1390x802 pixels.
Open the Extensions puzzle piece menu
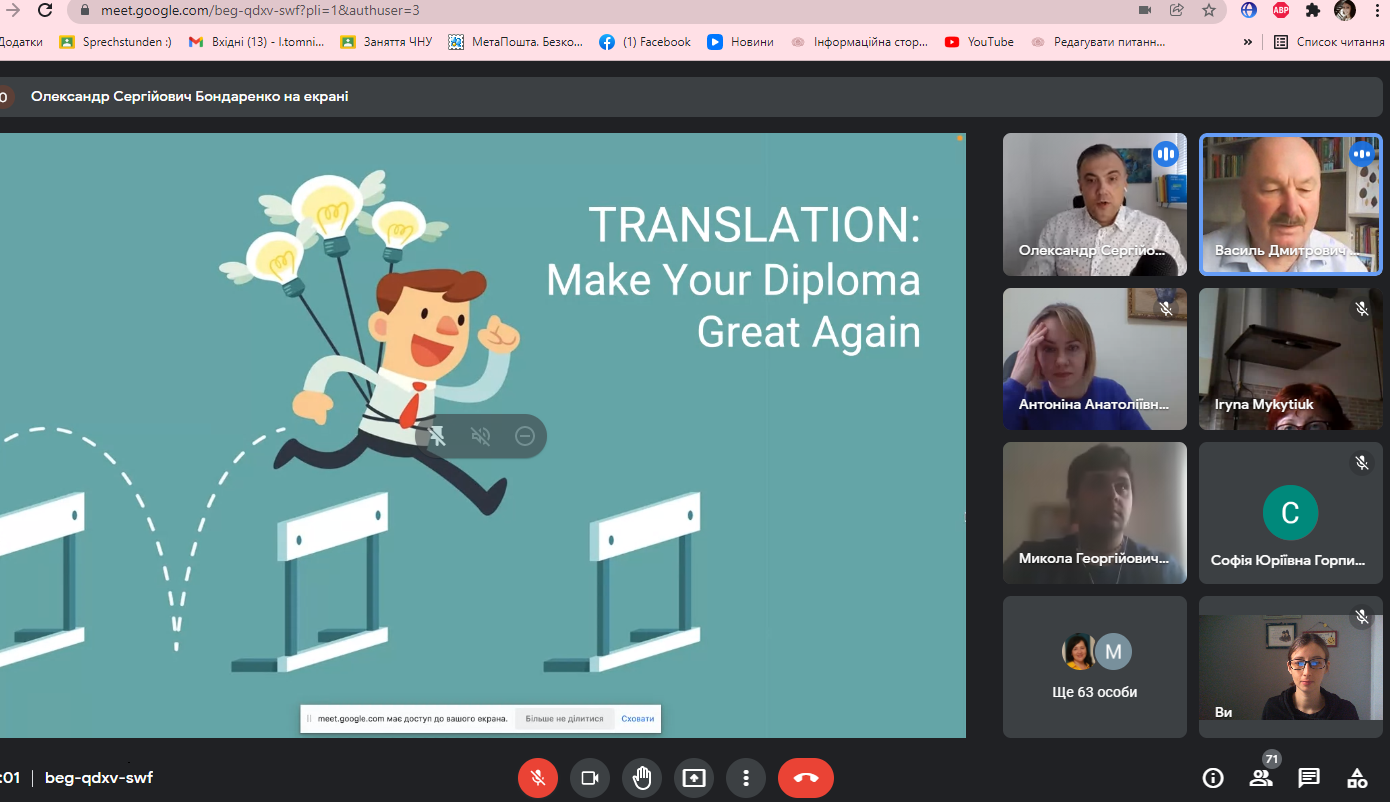1313,10
